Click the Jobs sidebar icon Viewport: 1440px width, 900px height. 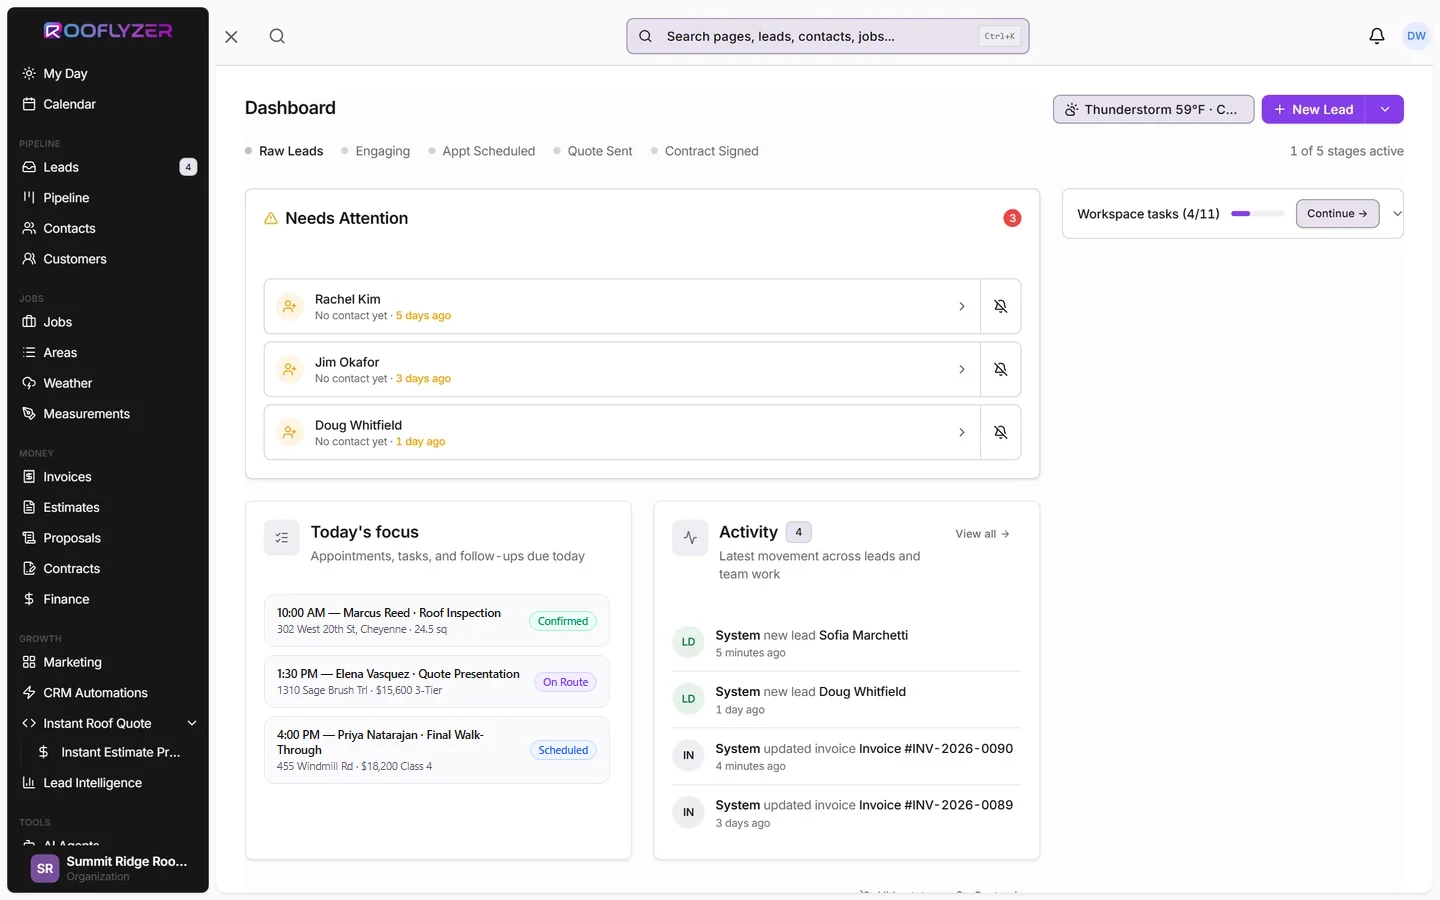click(29, 322)
